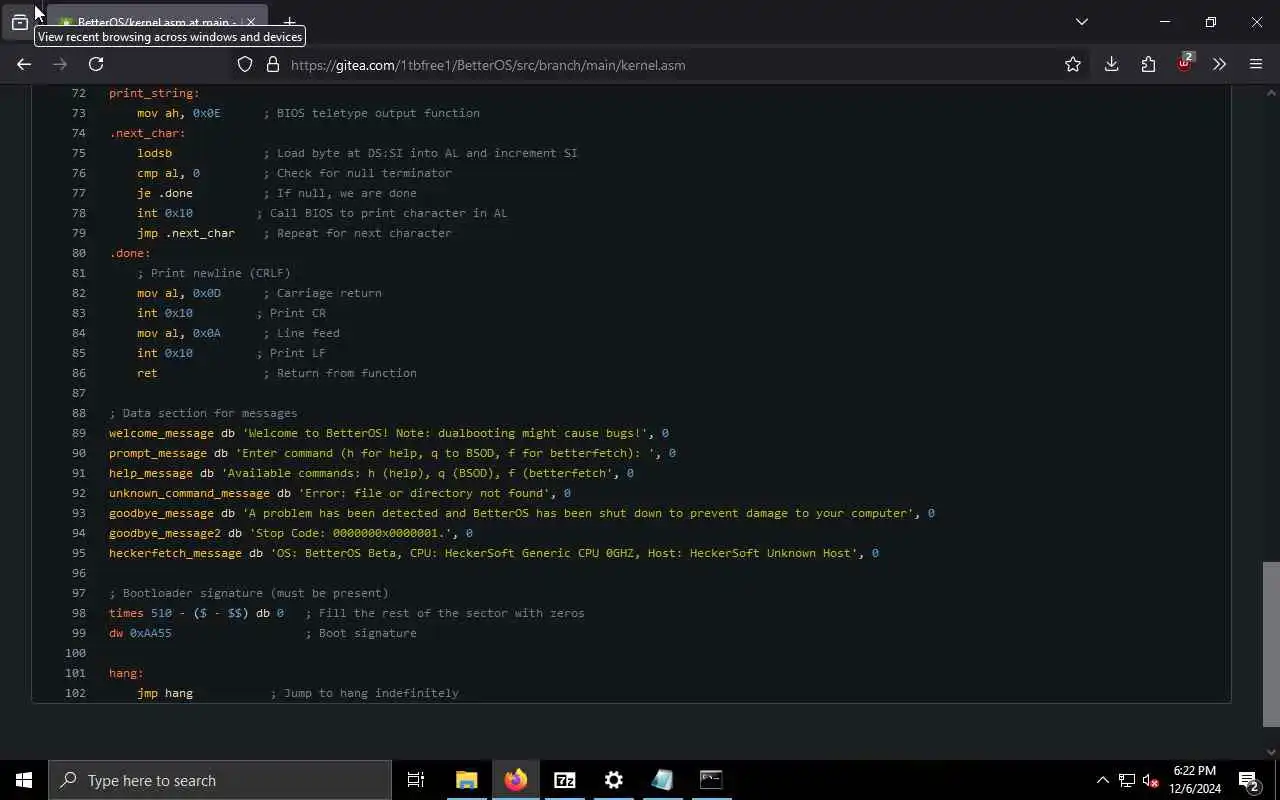Open Firefox downloads panel
1280x800 pixels.
click(x=1111, y=65)
